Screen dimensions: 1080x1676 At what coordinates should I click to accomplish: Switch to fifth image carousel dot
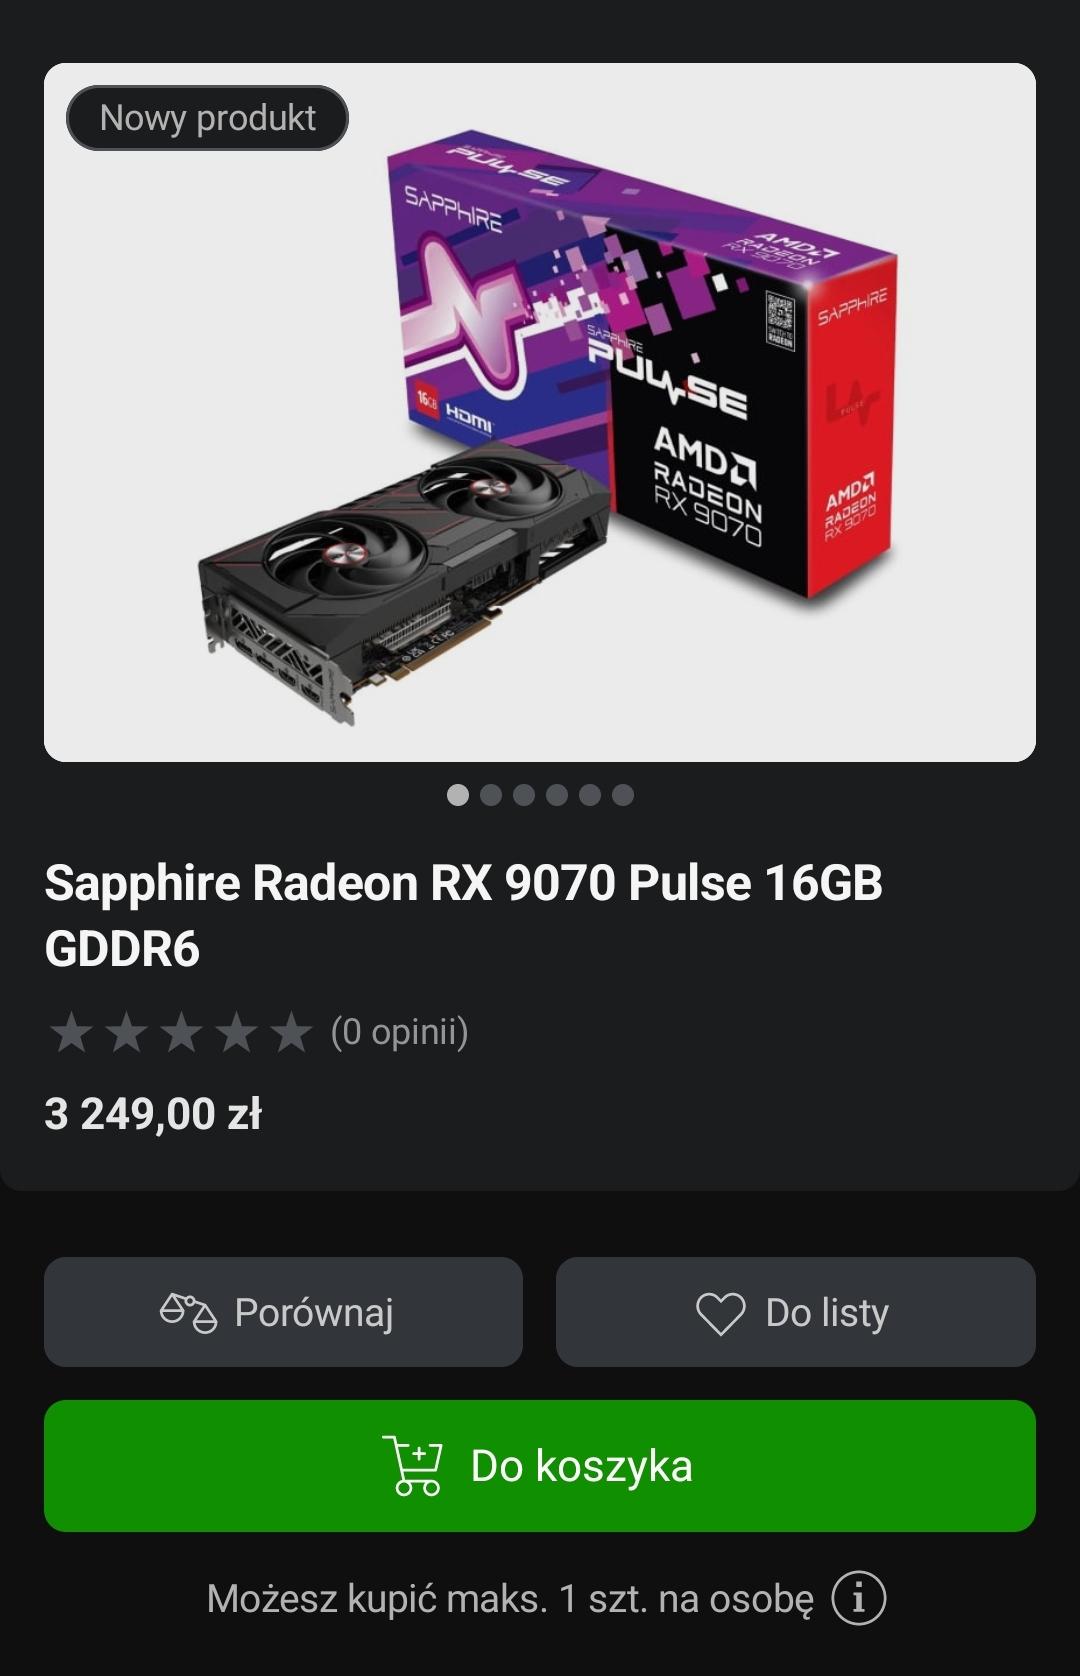tap(590, 795)
